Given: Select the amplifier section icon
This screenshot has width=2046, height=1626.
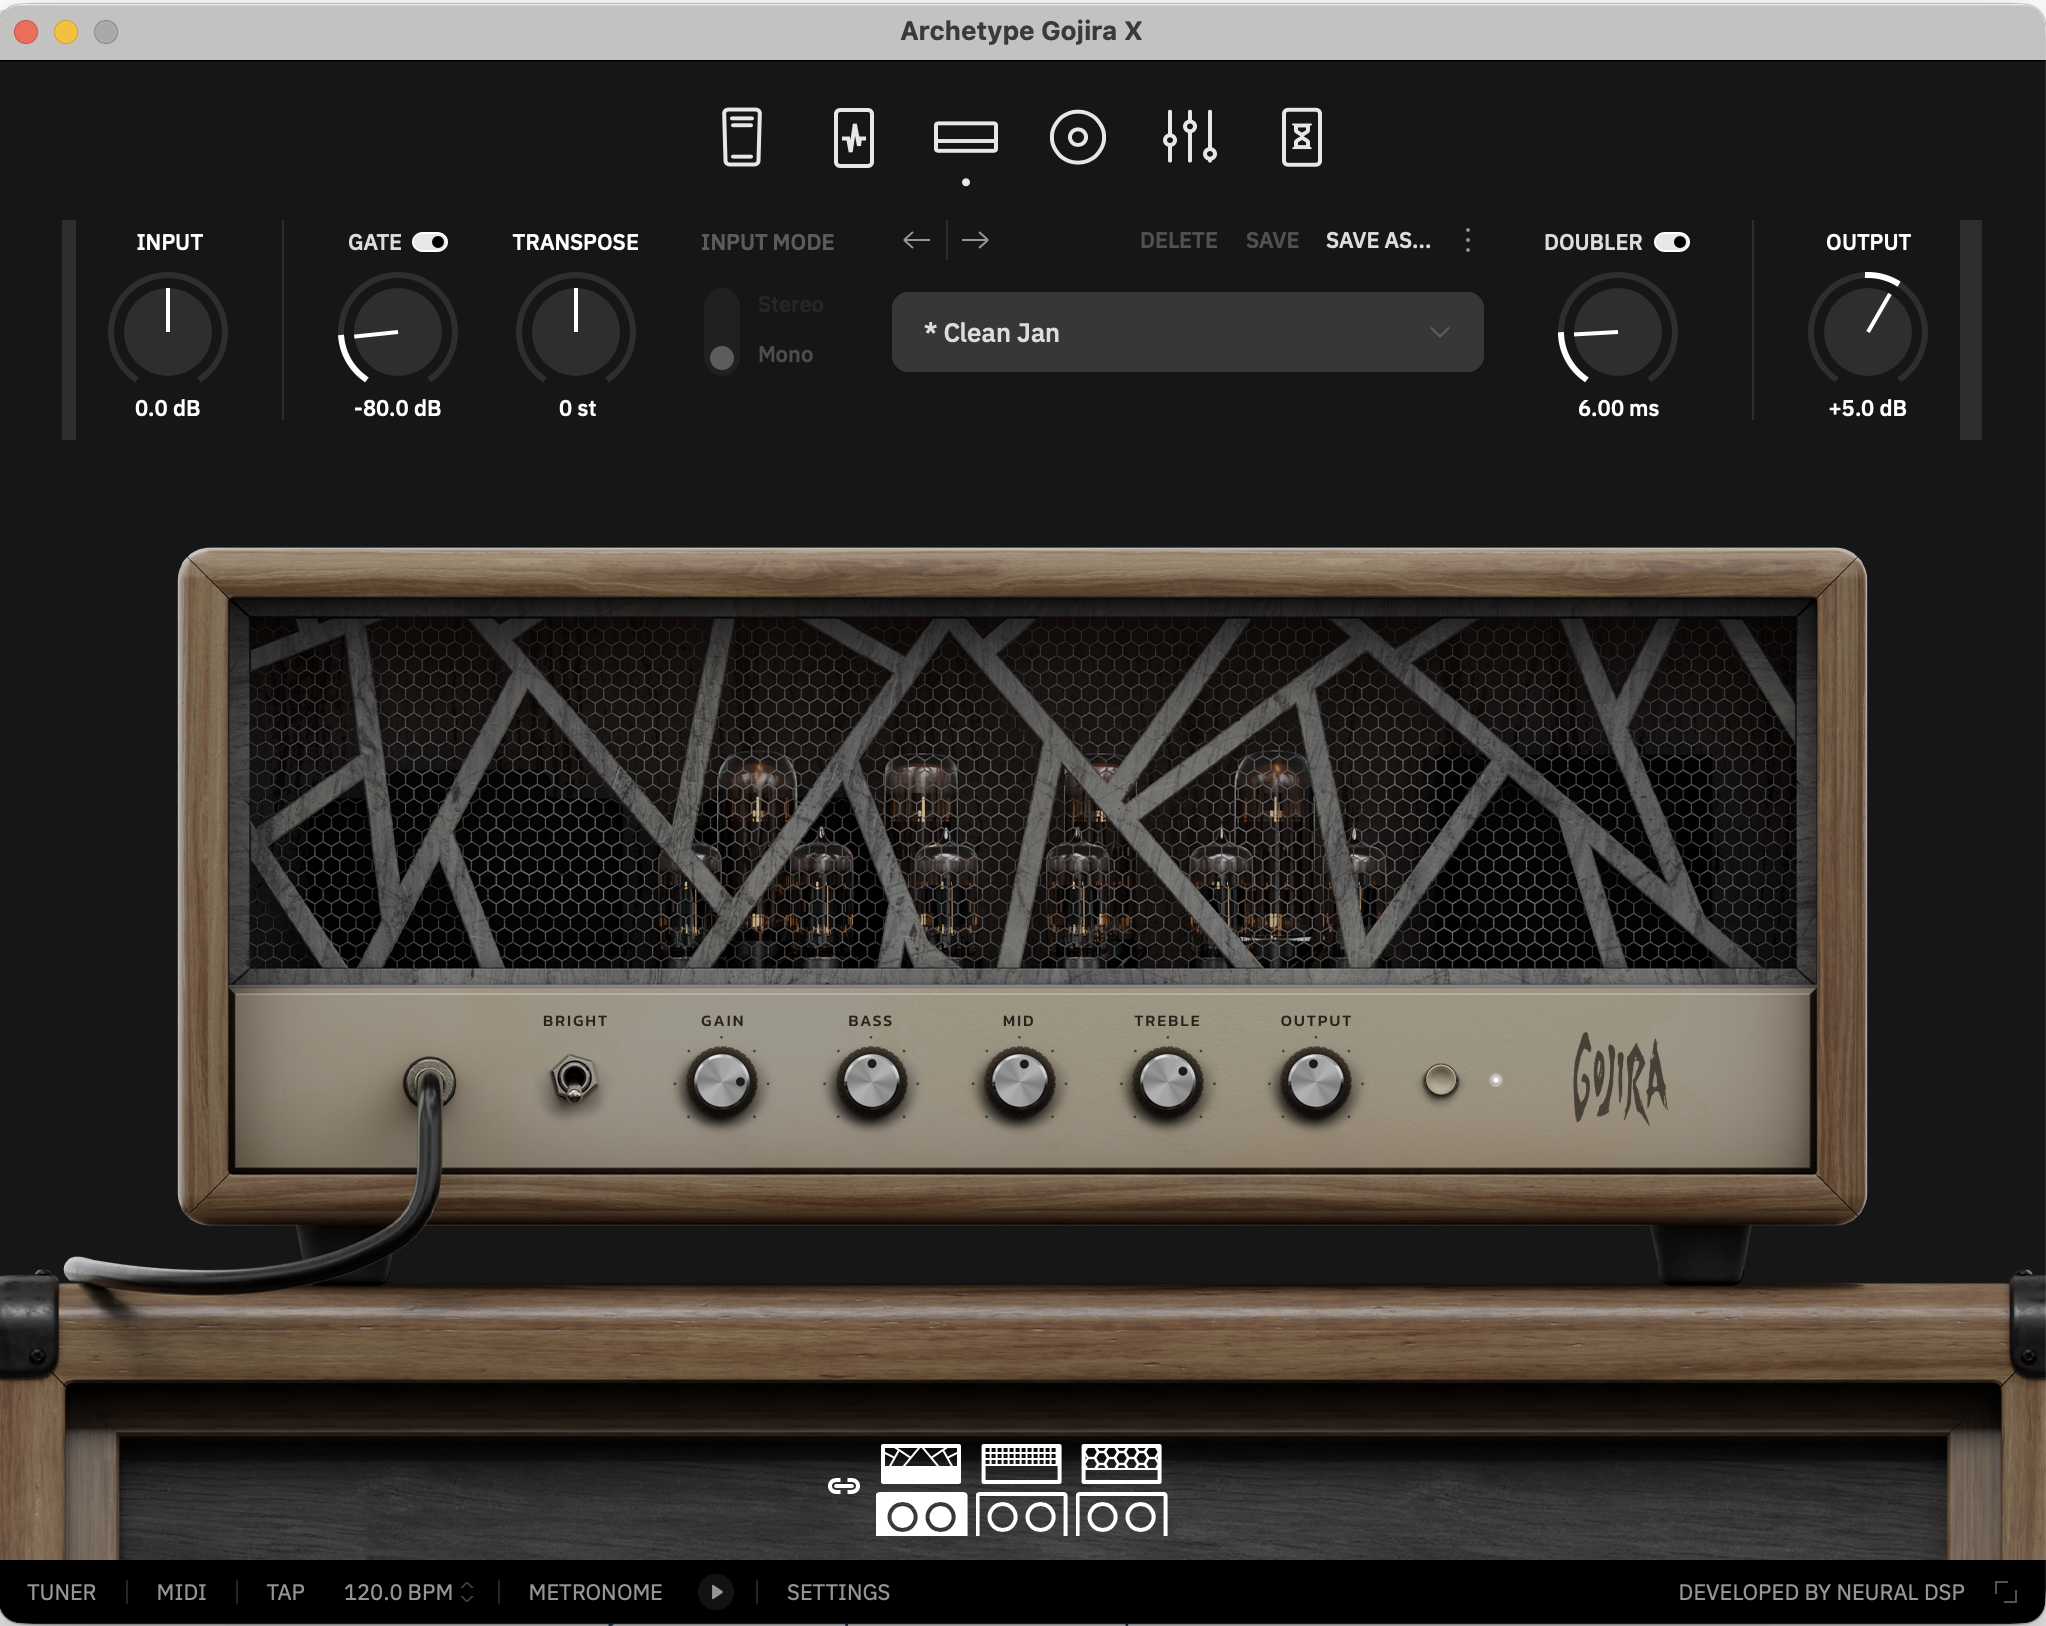Looking at the screenshot, I should (x=966, y=137).
